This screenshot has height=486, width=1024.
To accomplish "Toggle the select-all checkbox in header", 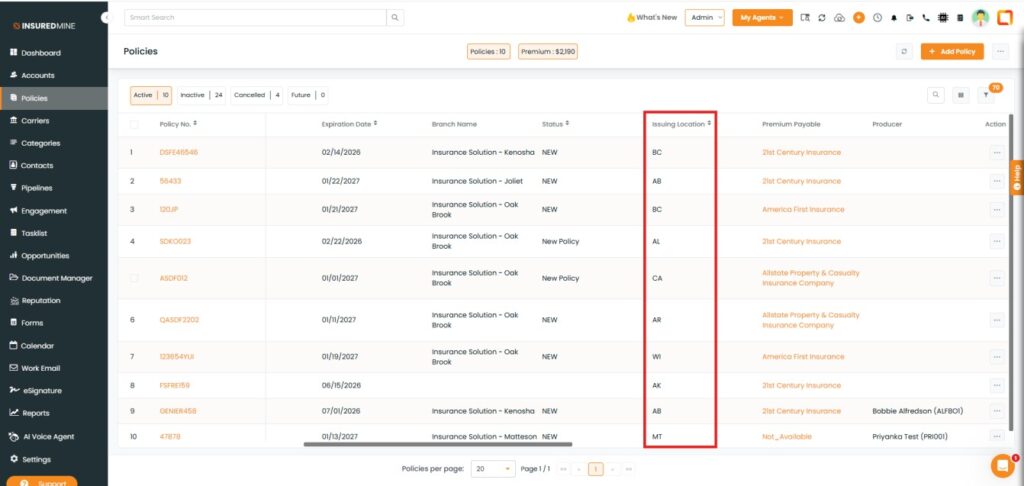I will click(134, 124).
